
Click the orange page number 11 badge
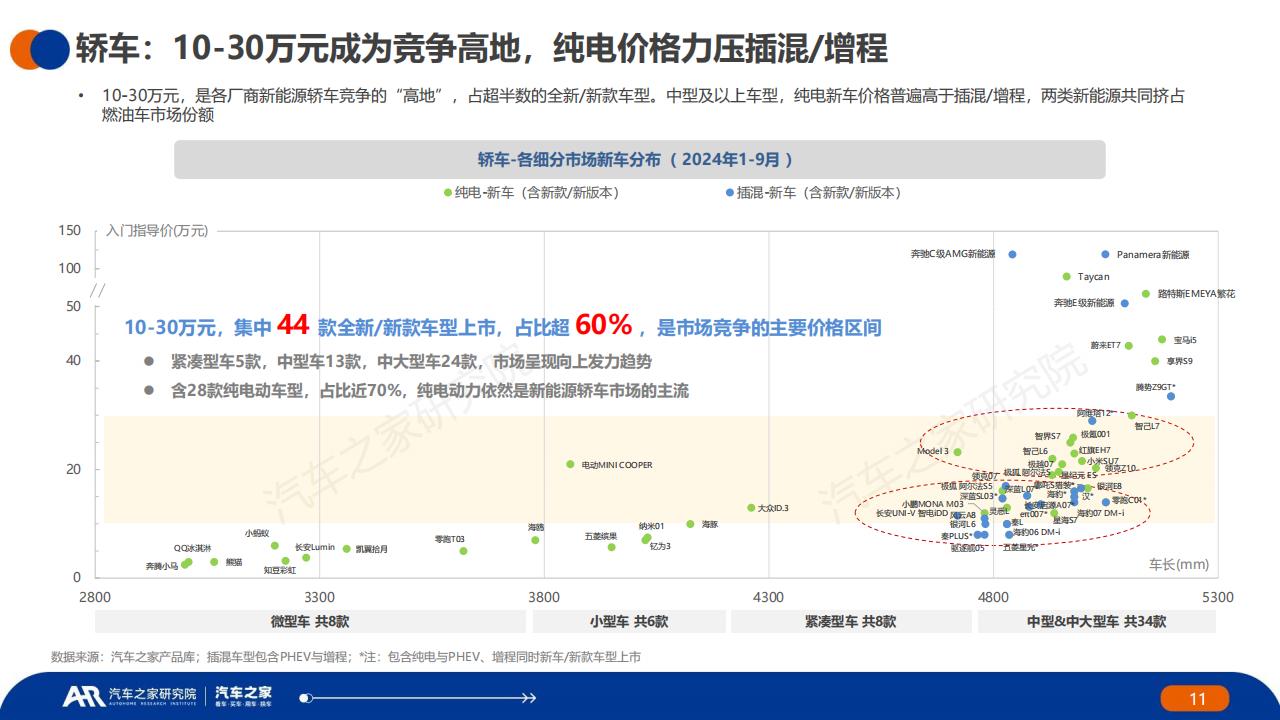click(x=1195, y=698)
